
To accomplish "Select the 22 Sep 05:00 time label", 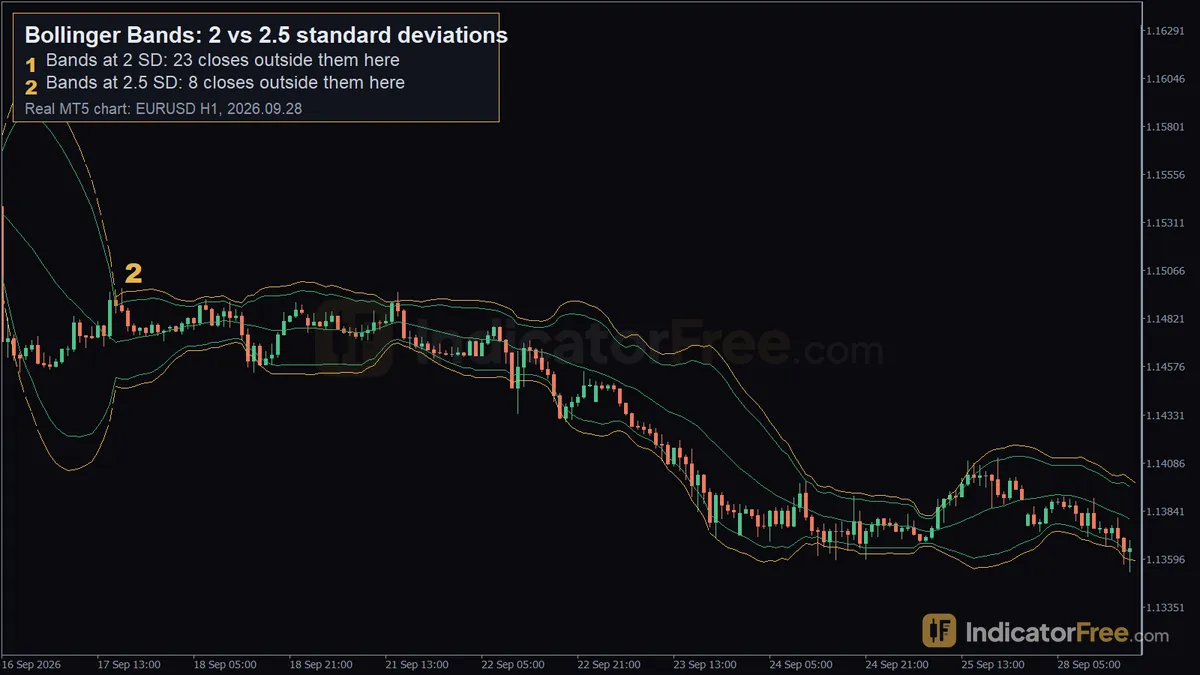I will tap(513, 664).
